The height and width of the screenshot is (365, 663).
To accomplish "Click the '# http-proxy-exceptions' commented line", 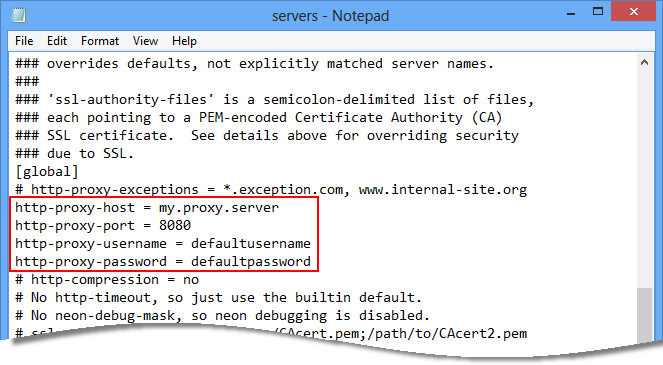I will [271, 189].
